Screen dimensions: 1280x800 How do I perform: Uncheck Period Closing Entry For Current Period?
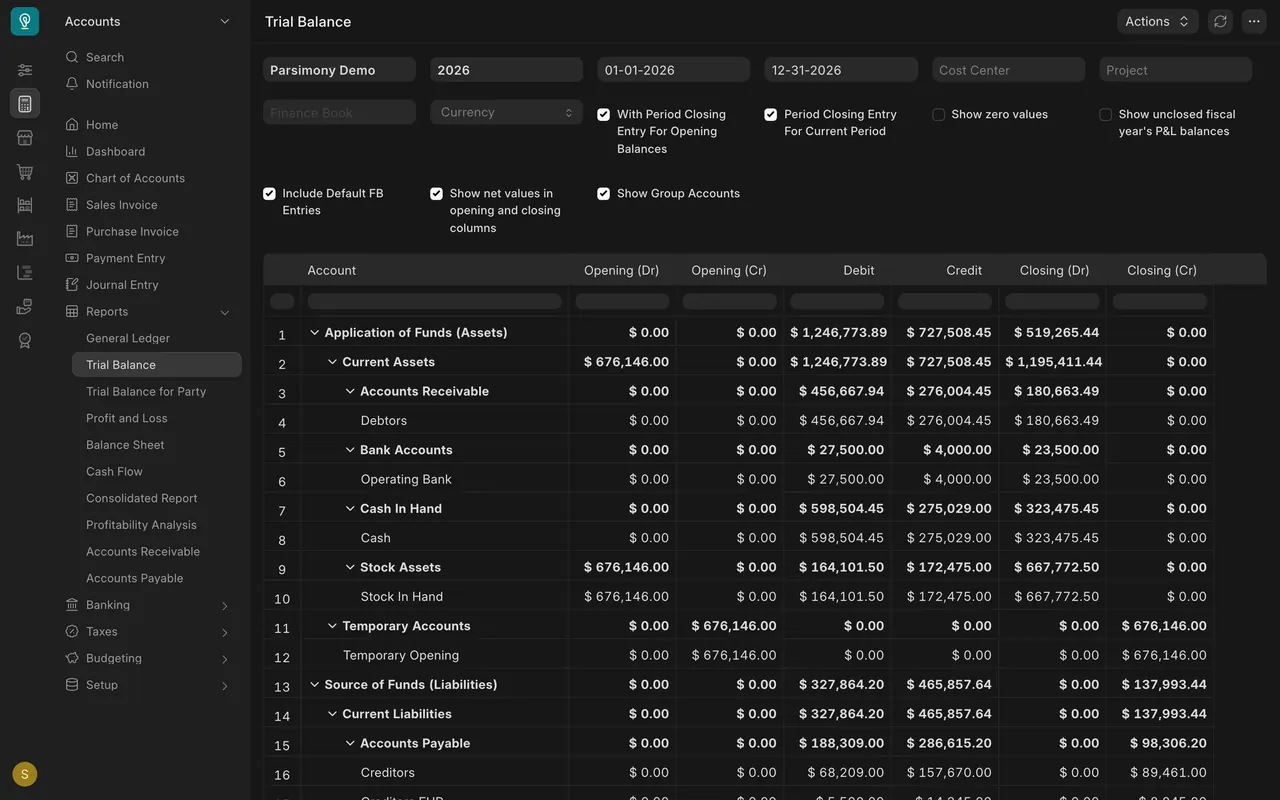771,115
